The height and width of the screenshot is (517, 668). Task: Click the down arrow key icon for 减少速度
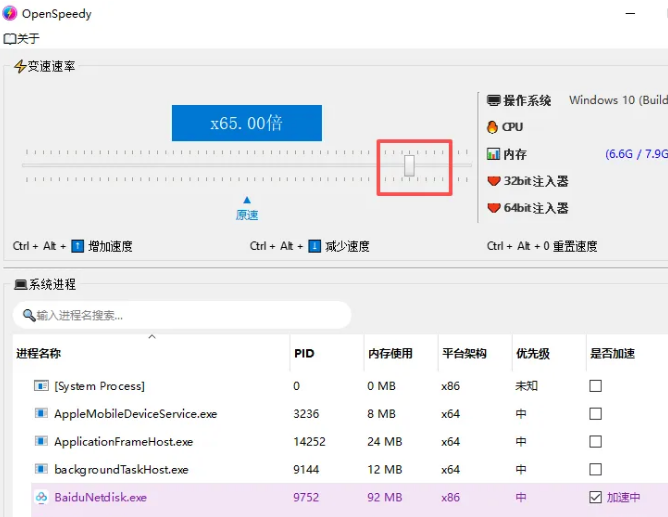[x=314, y=246]
